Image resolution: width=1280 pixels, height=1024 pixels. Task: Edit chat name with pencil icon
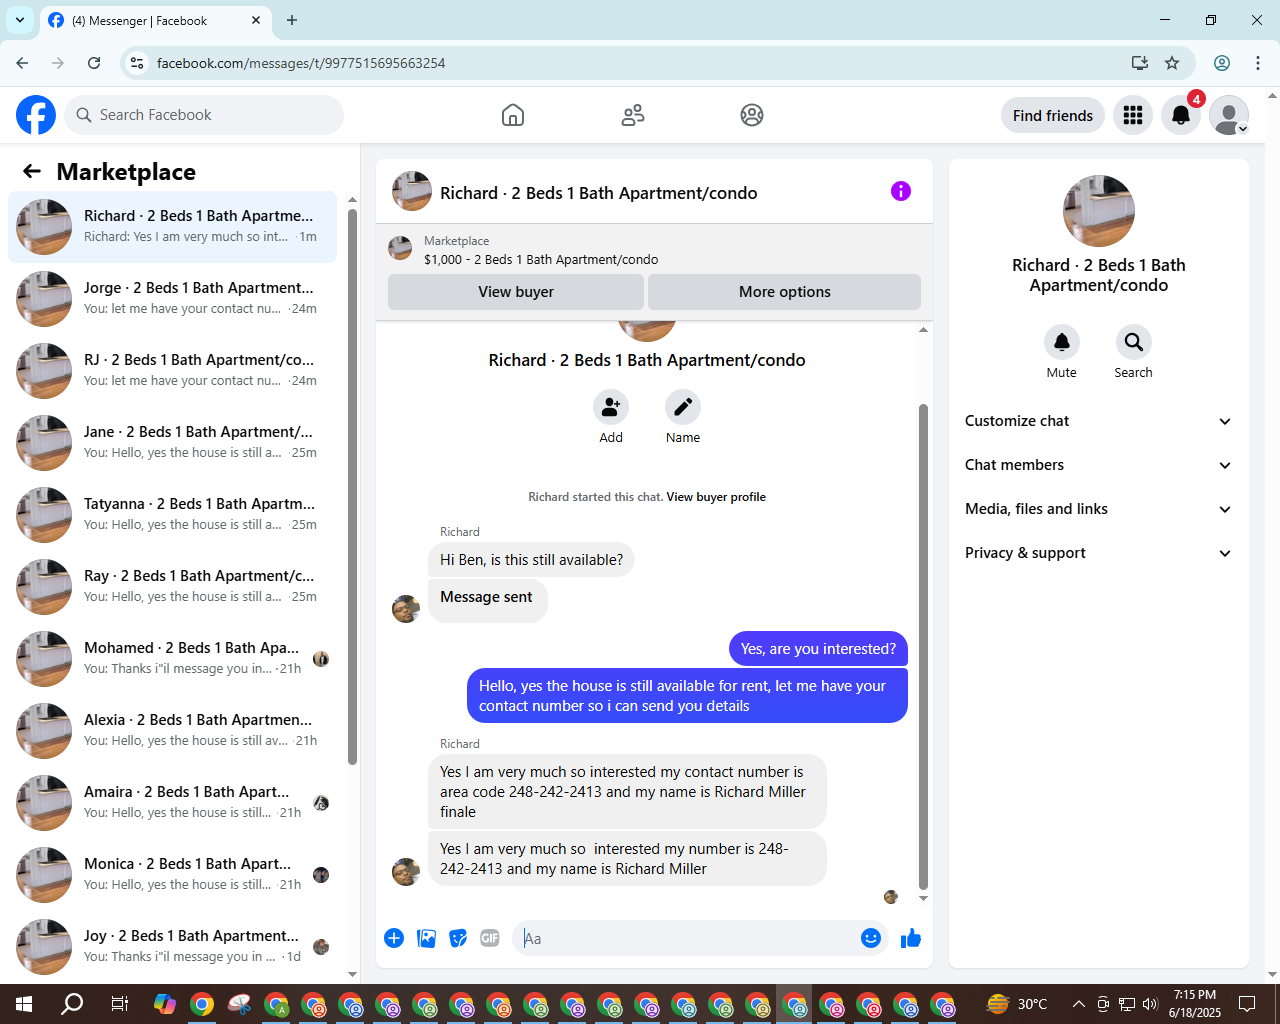click(x=683, y=407)
